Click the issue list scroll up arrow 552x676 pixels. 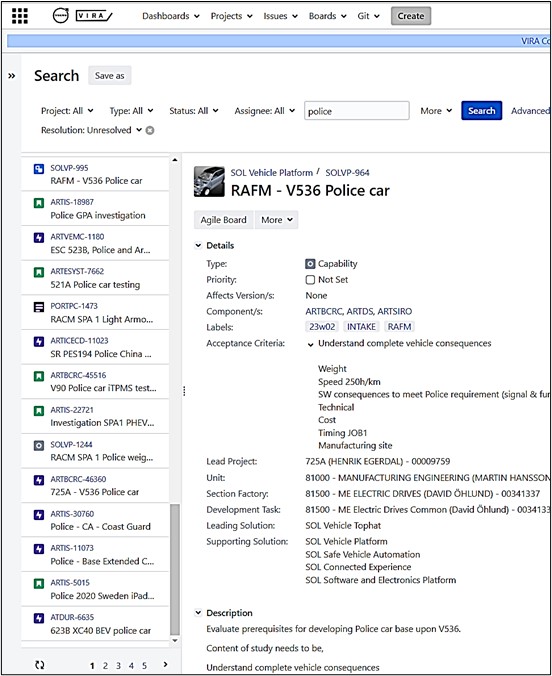(x=175, y=160)
